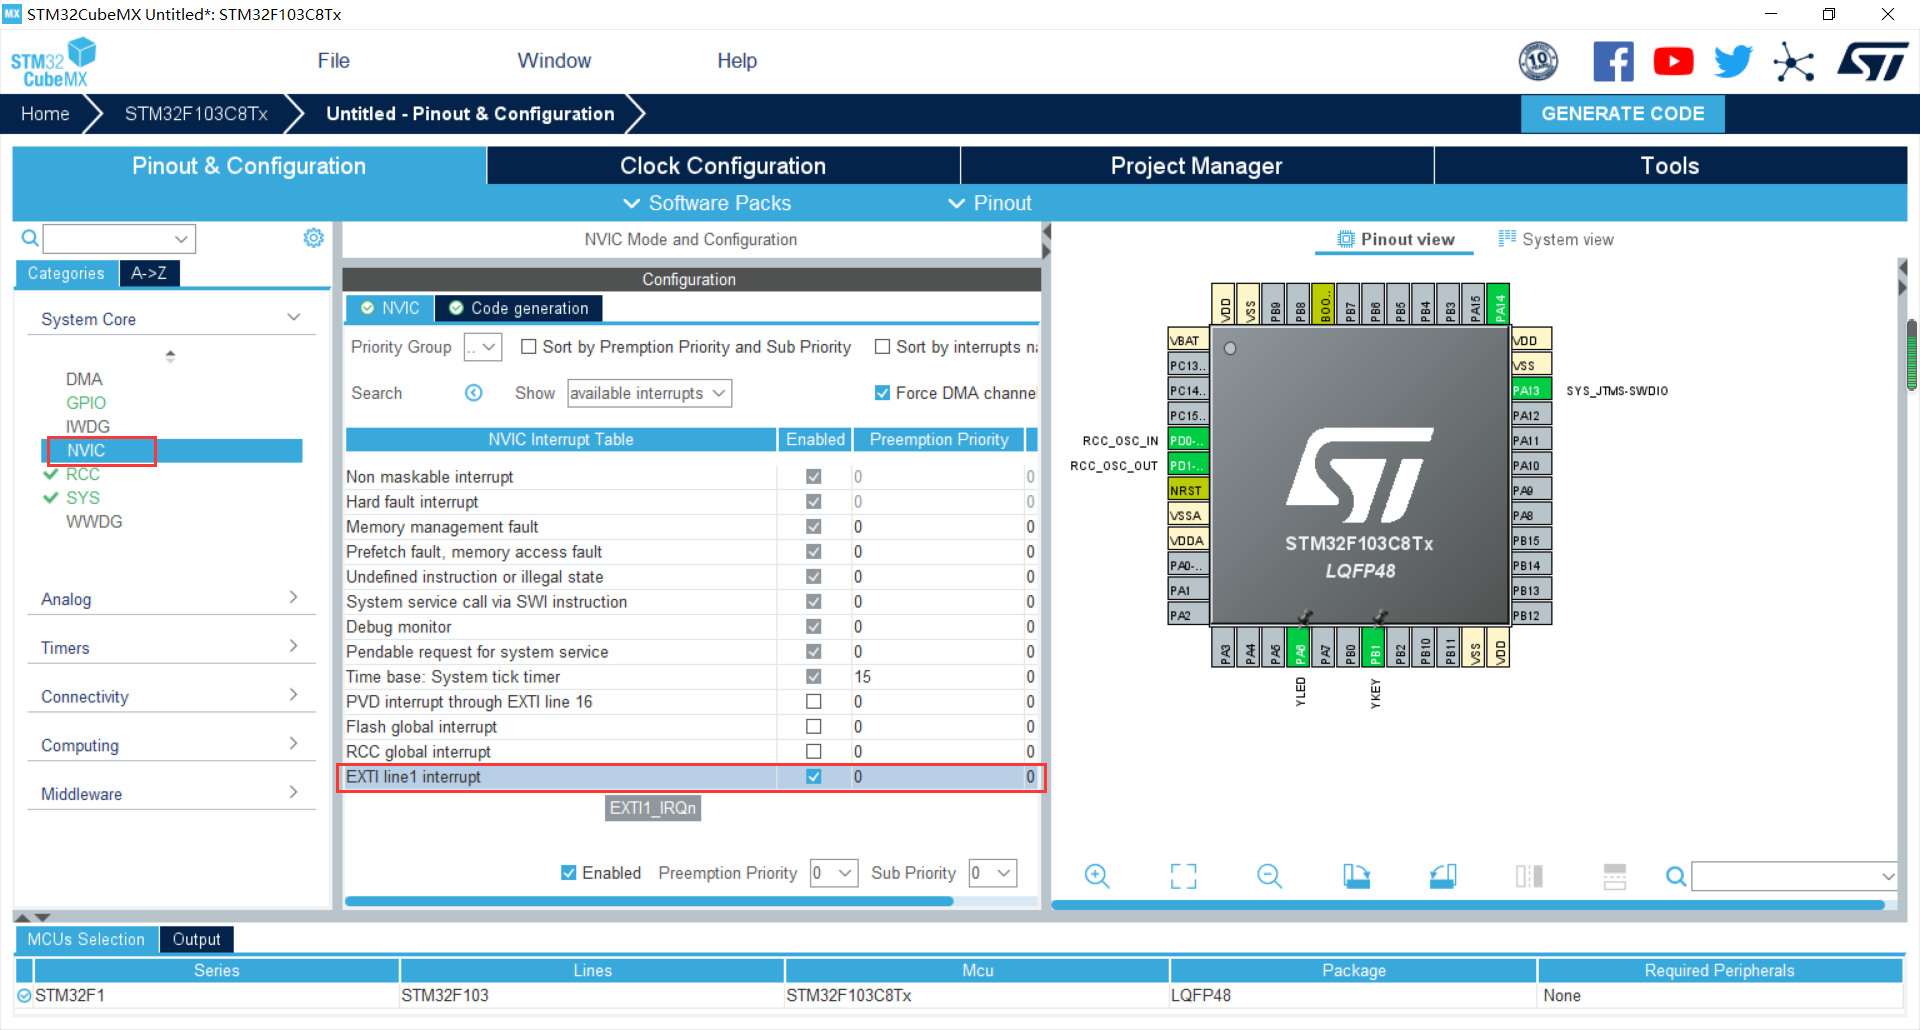Uncheck EXTI line1 interrupt enabled box
This screenshot has width=1920, height=1030.
[x=814, y=777]
